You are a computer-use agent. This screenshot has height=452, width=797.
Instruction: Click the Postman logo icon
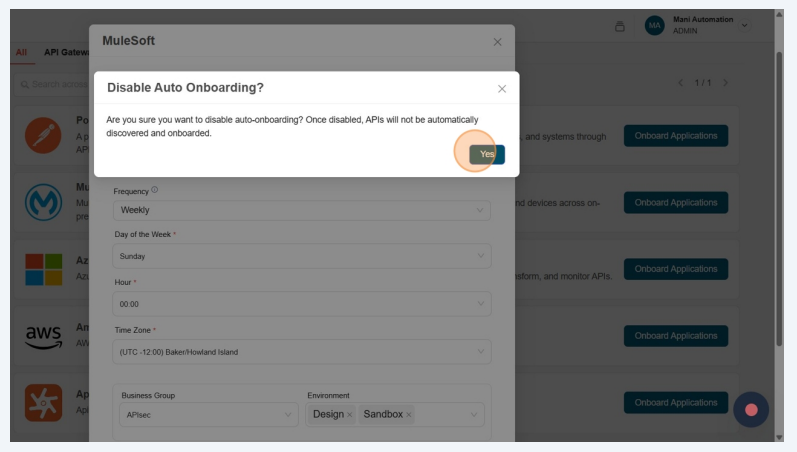(x=43, y=135)
